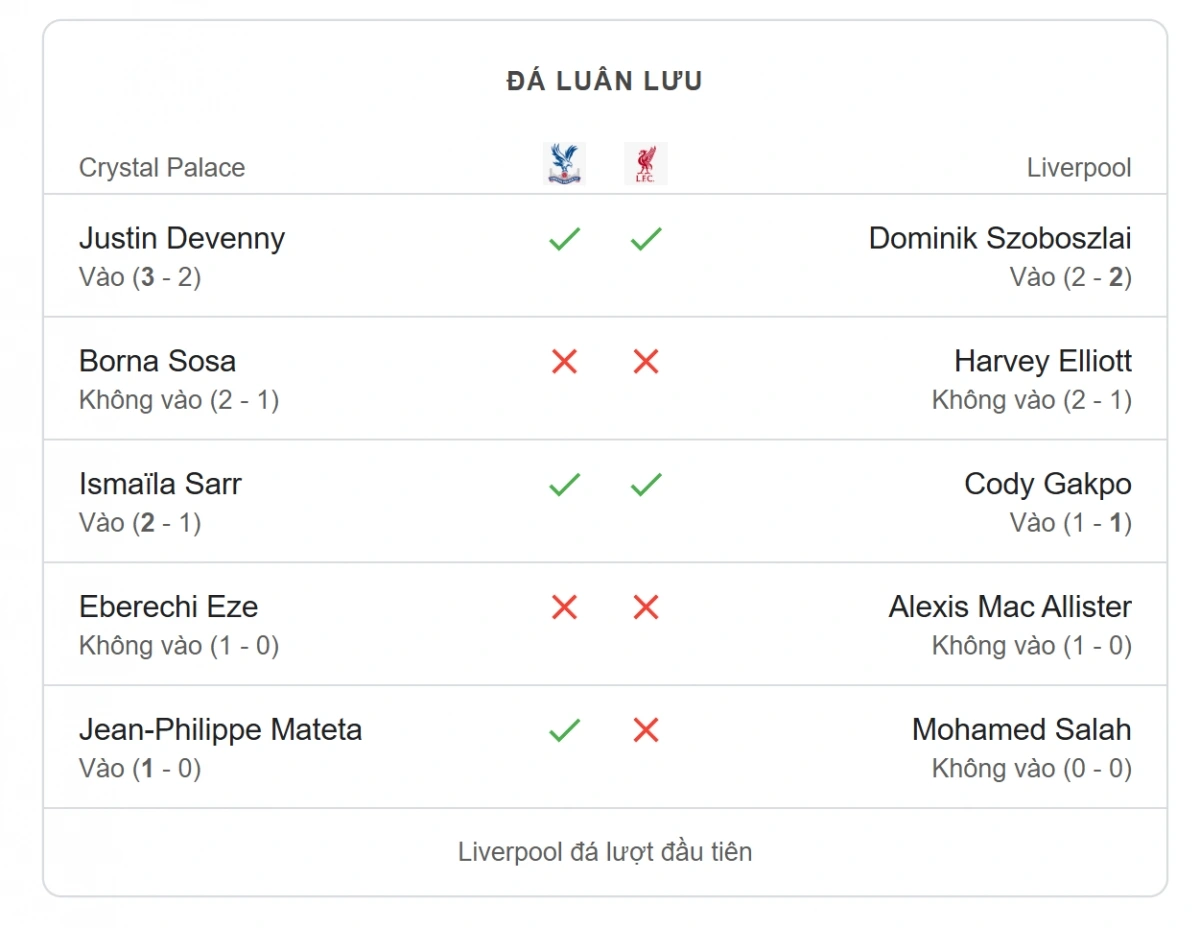The image size is (1200, 928).
Task: Click Cody Gakpo's green checkmark icon
Action: click(x=646, y=485)
